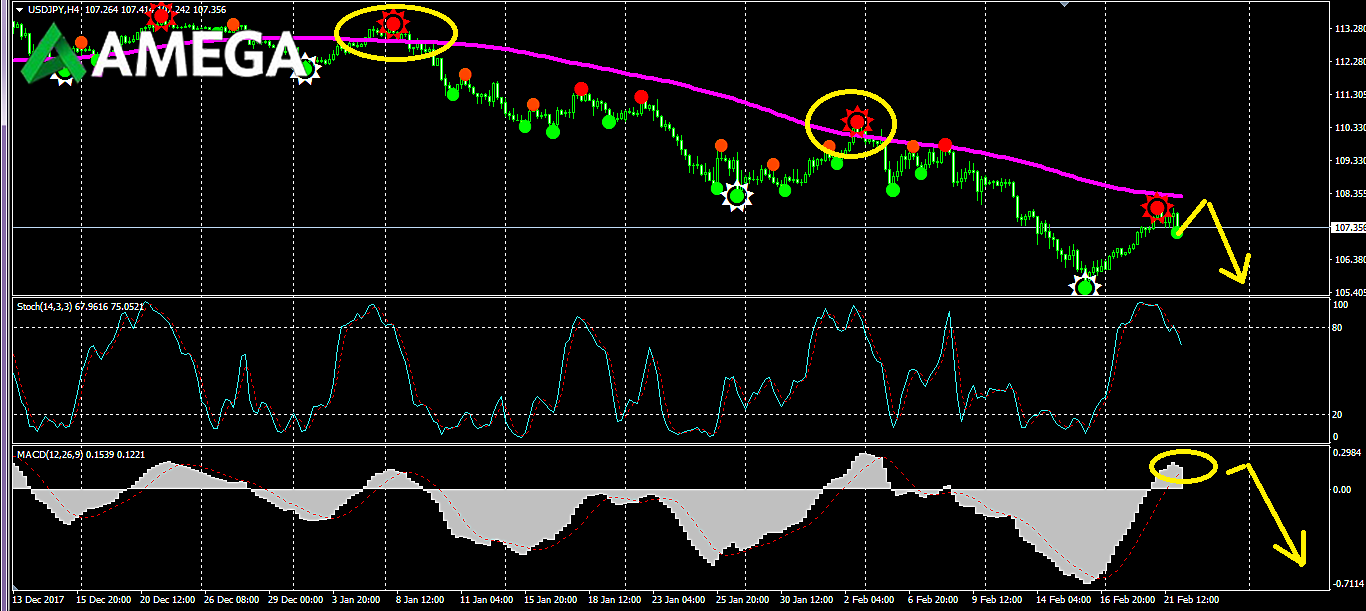The height and width of the screenshot is (611, 1366).
Task: Select the red sun signal inside second yellow ellipse
Action: (x=857, y=122)
